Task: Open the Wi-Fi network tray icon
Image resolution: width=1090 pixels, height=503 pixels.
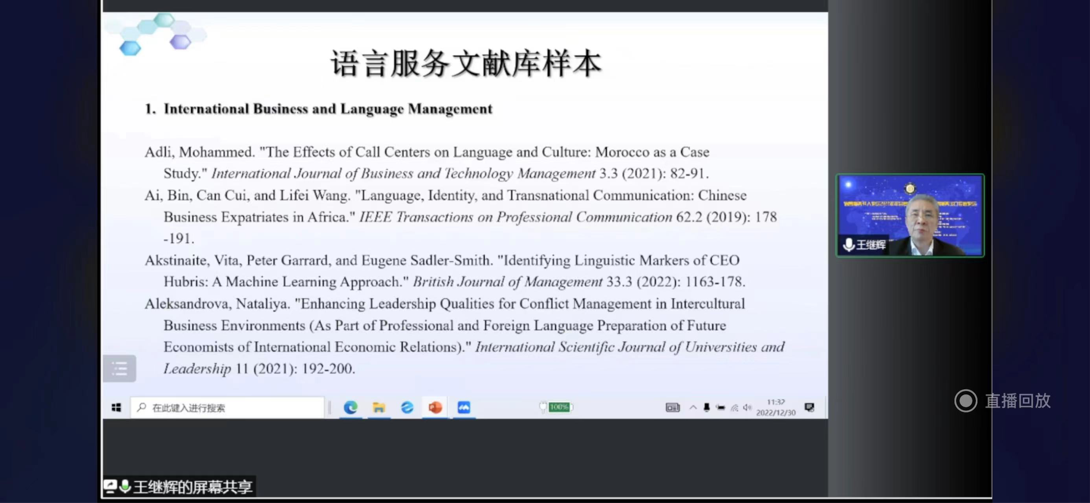Action: (734, 408)
